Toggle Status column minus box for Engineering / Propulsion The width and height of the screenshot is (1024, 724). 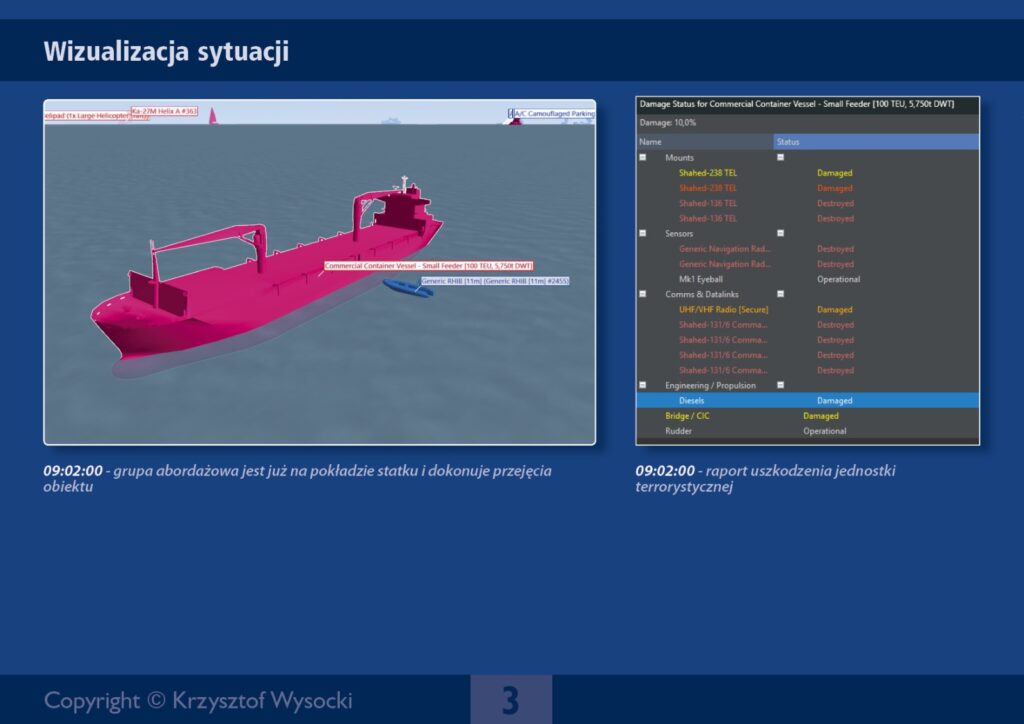point(781,385)
